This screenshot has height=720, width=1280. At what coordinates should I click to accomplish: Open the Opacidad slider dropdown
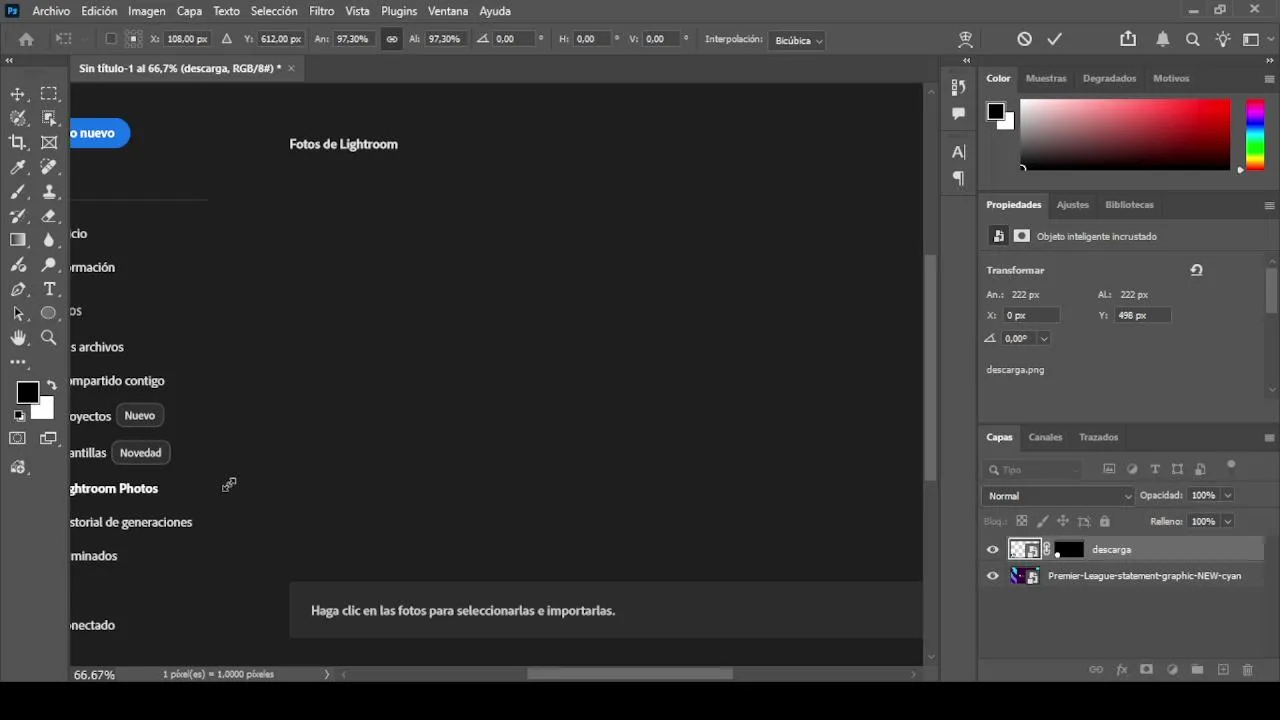click(1228, 495)
